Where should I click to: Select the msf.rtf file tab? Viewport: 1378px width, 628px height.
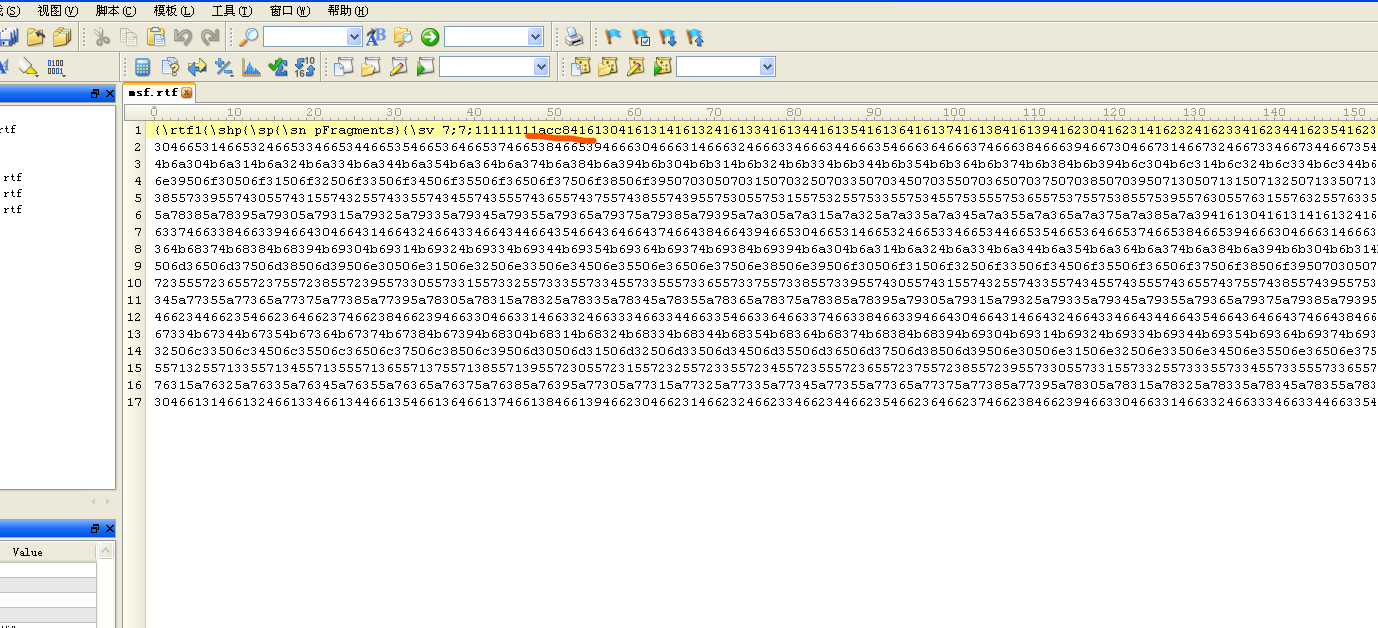coord(152,93)
